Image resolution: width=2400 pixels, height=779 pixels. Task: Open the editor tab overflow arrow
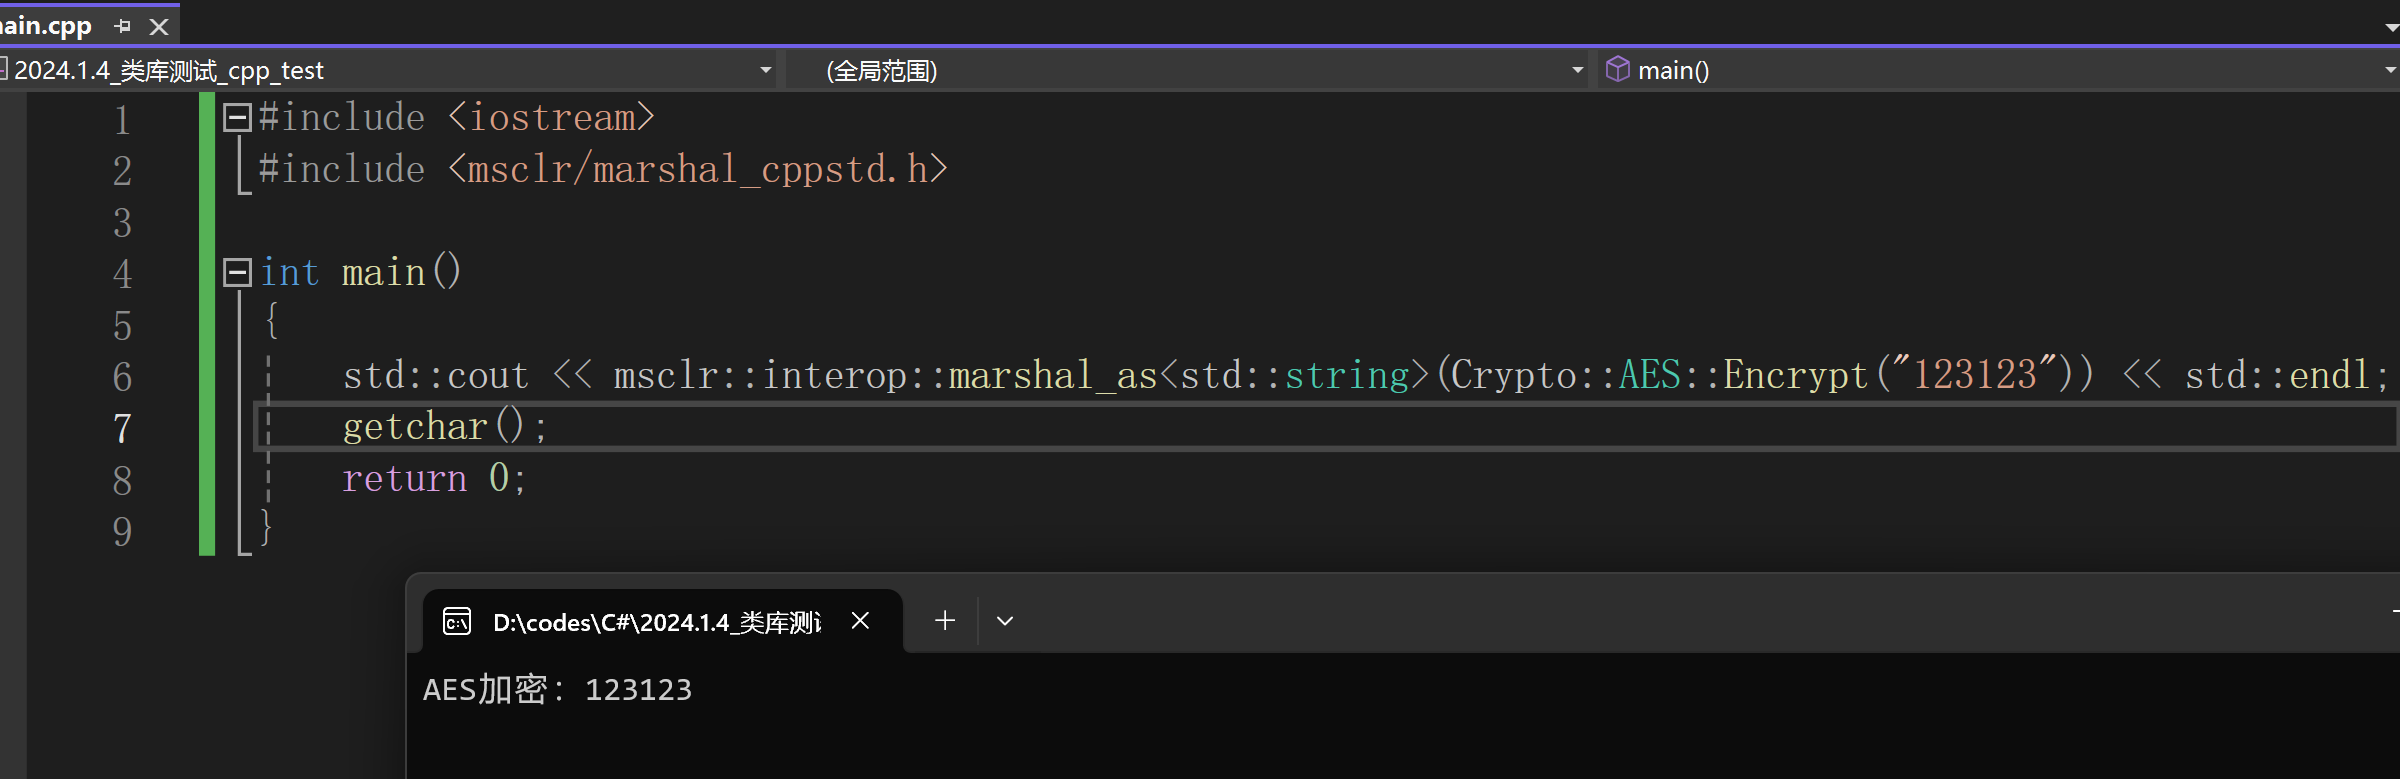pos(2390,27)
